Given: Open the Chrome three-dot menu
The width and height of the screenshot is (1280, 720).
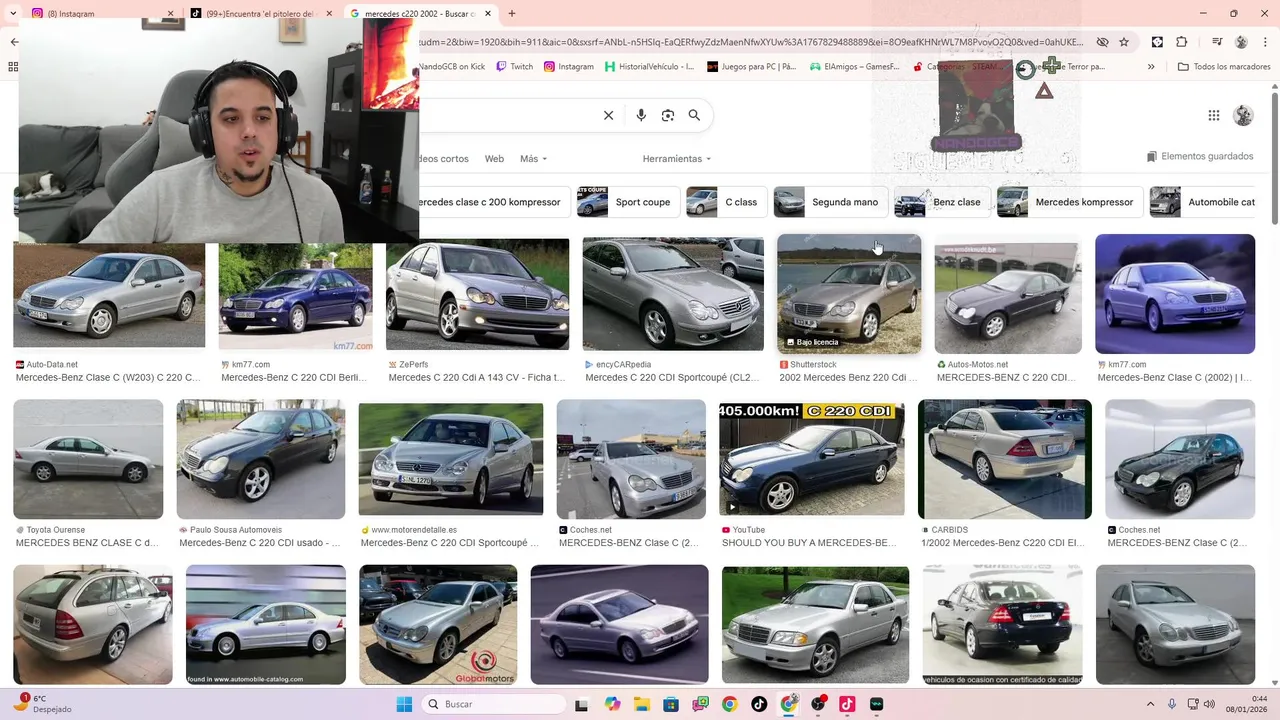Looking at the screenshot, I should pos(1265,42).
